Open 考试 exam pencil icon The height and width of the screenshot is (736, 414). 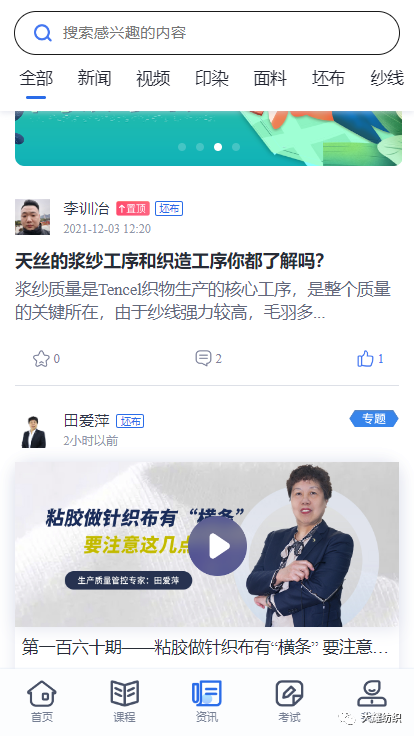click(x=289, y=693)
